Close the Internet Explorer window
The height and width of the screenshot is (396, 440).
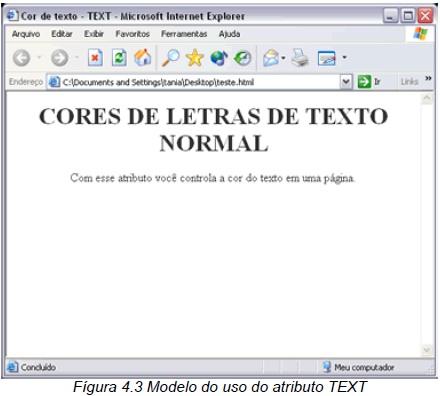(x=425, y=15)
